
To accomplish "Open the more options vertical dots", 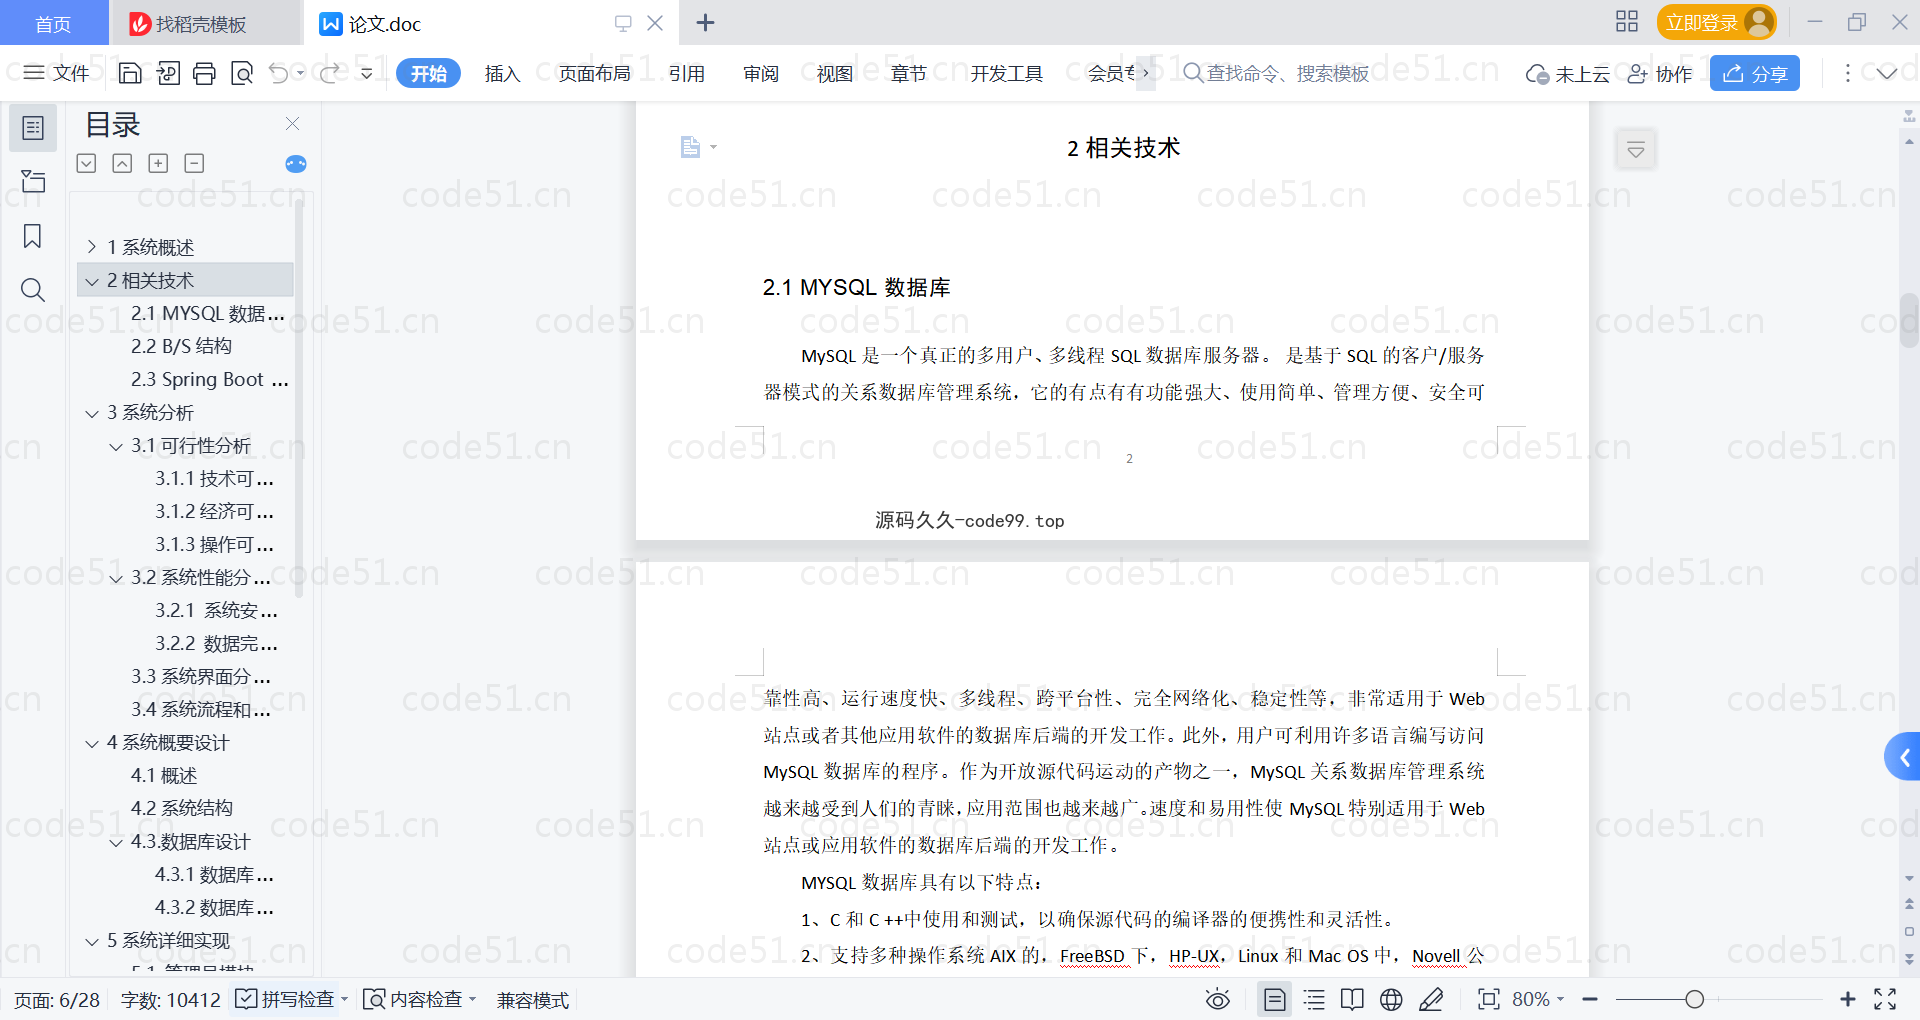I will point(1847,73).
